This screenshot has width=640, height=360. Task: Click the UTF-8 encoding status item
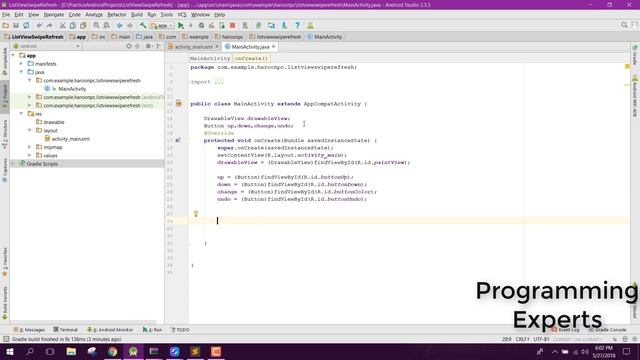click(541, 339)
